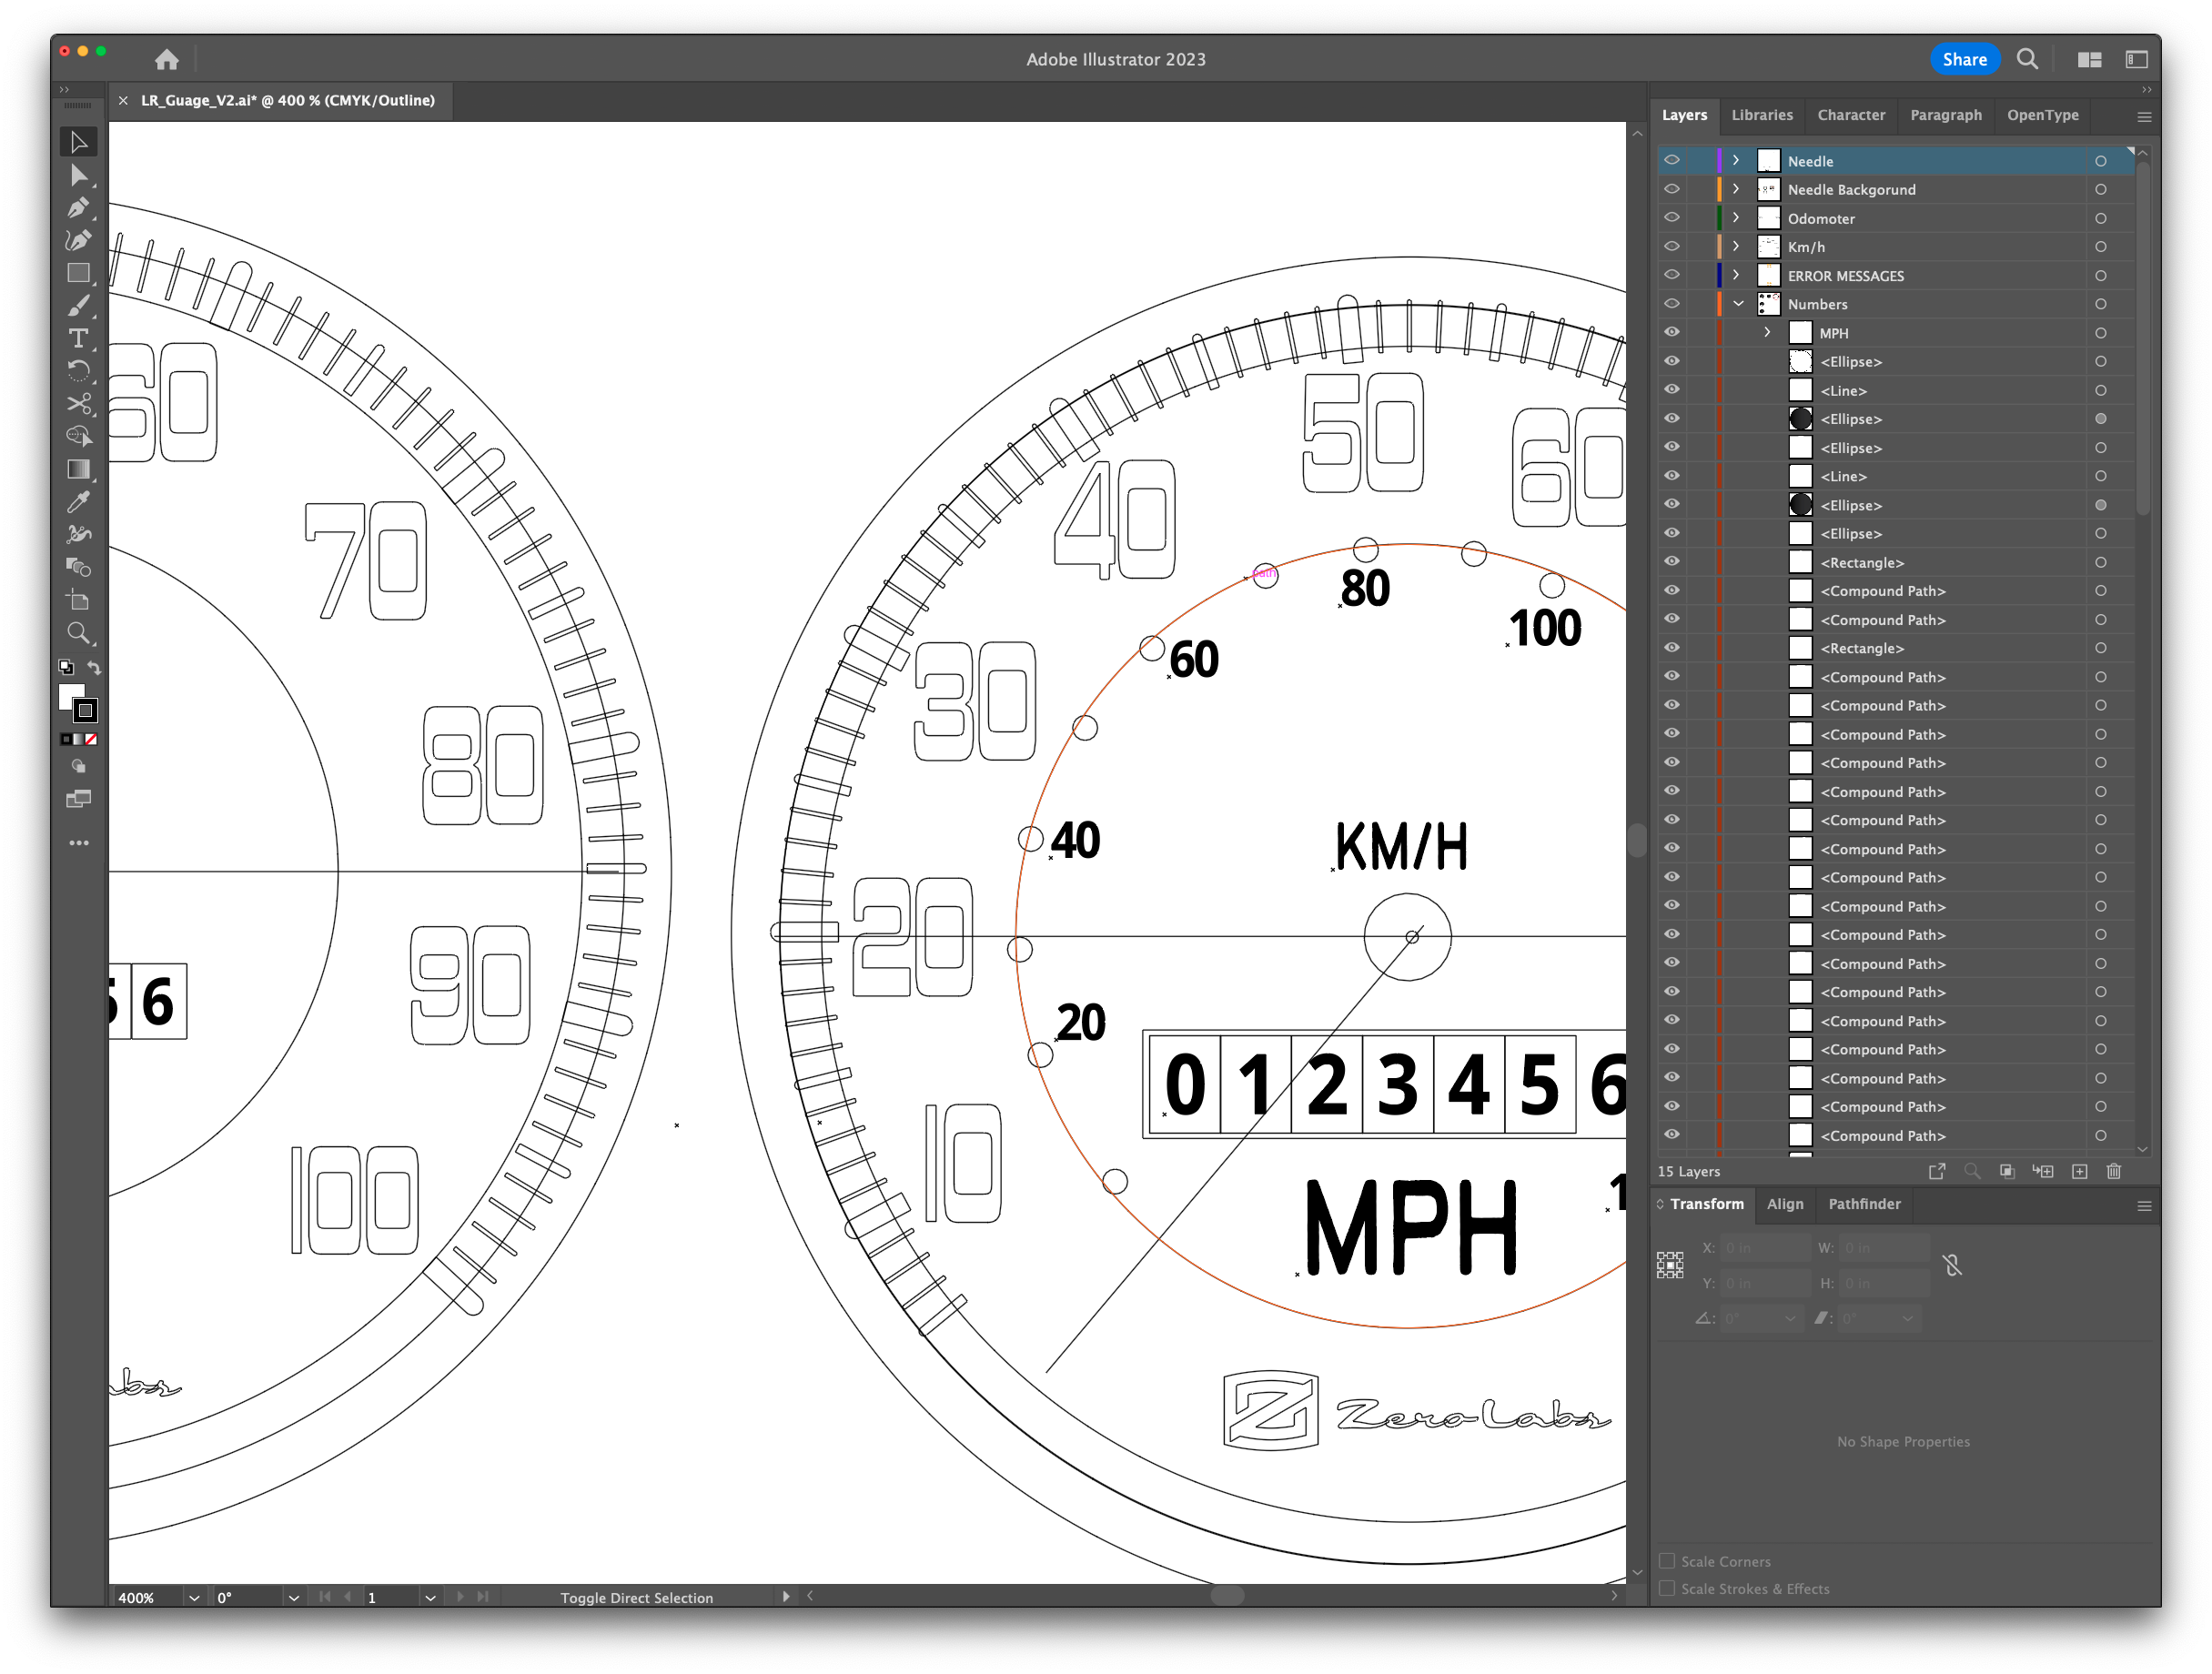Image resolution: width=2212 pixels, height=1674 pixels.
Task: Select the Scissors tool
Action: [x=79, y=404]
